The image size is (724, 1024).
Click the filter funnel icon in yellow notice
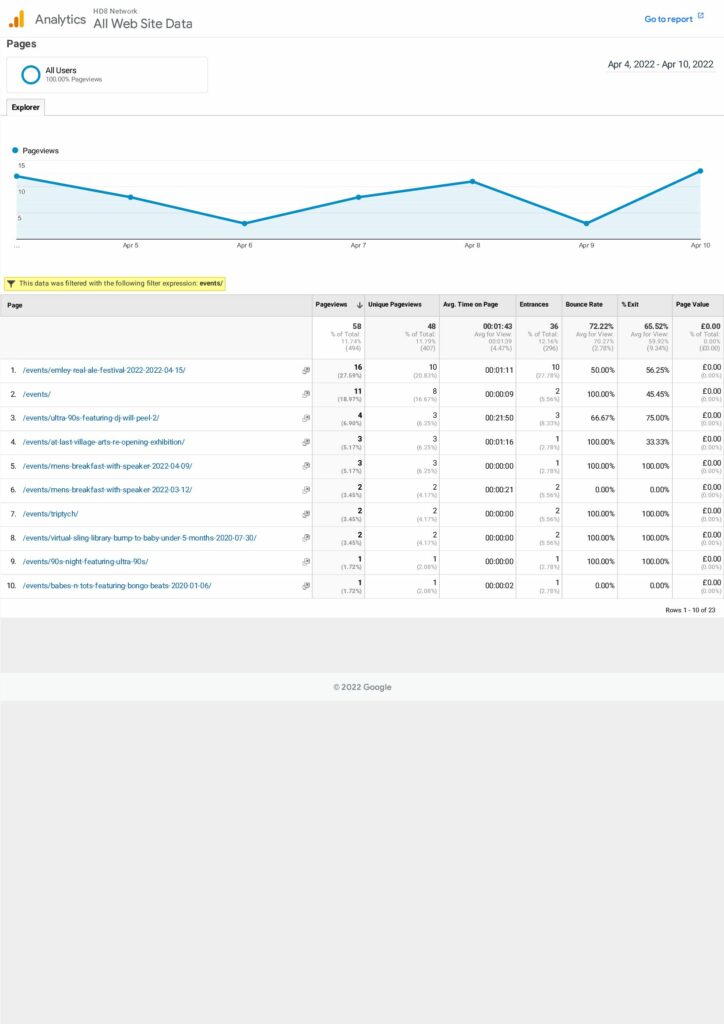(x=11, y=283)
